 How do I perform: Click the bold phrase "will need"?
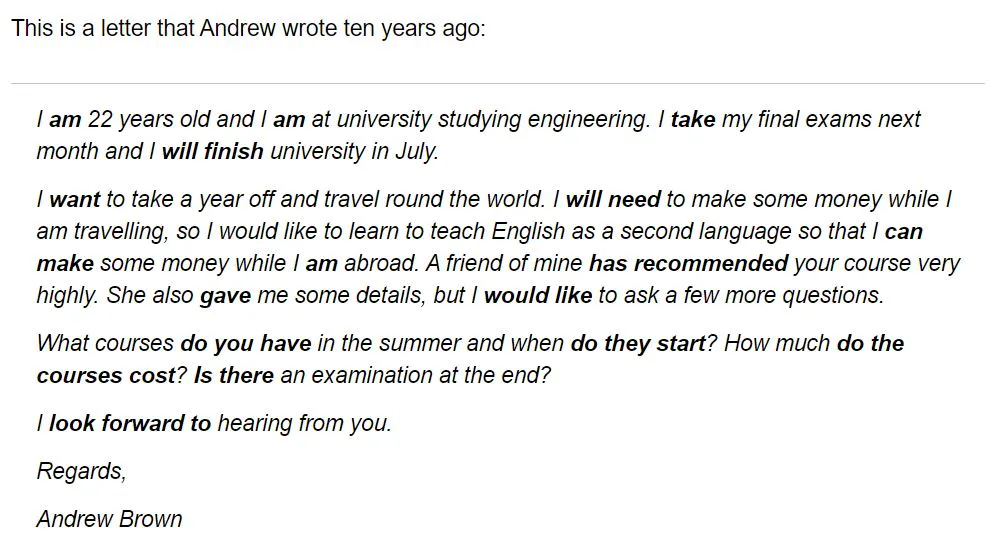click(613, 200)
